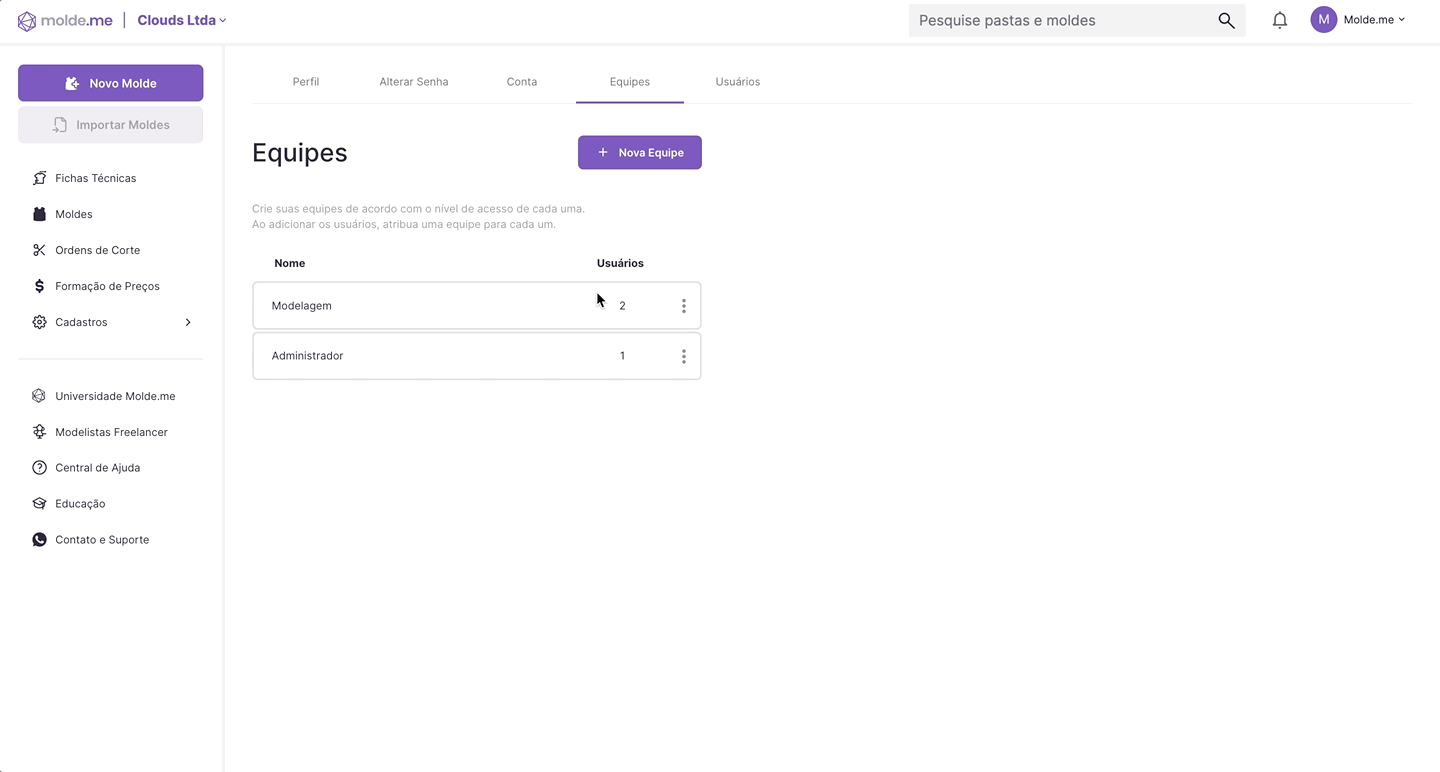1440x772 pixels.
Task: Switch to the Usuários tab
Action: pyautogui.click(x=737, y=82)
